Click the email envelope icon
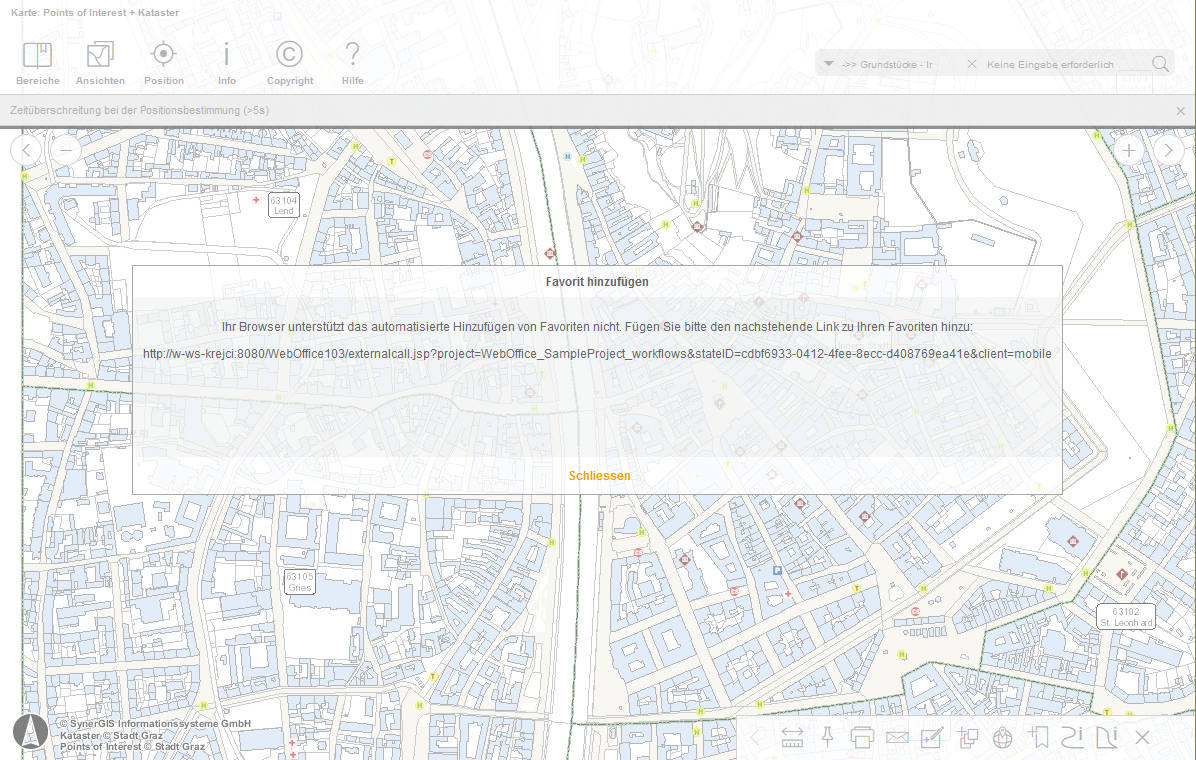 [x=896, y=738]
